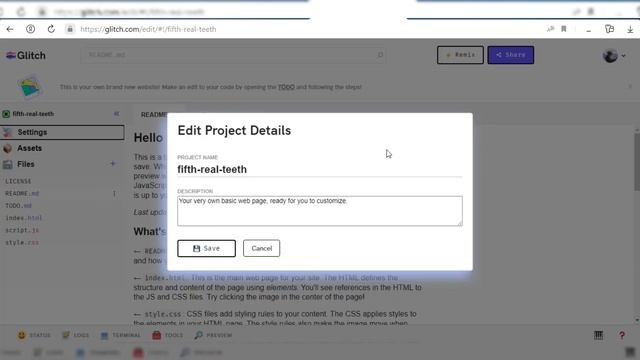Open the Share button
The height and width of the screenshot is (360, 640).
(510, 55)
